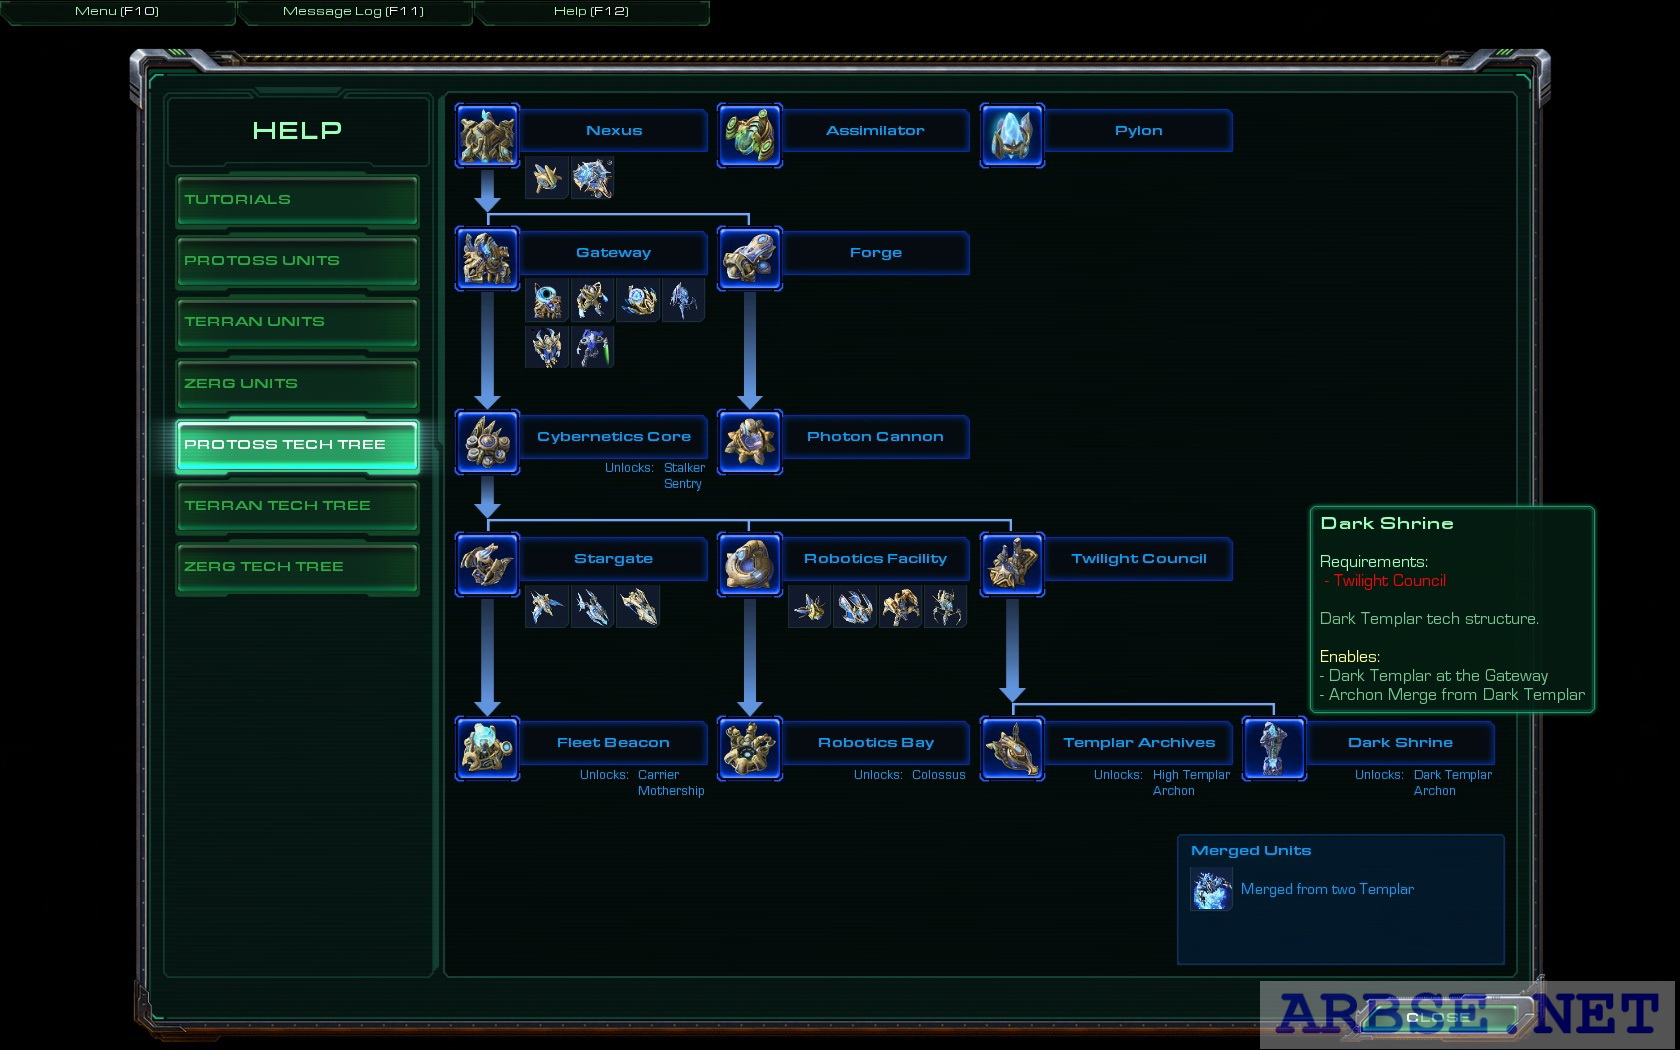Click the Pylon crystal icon
1680x1050 pixels.
pos(1012,135)
